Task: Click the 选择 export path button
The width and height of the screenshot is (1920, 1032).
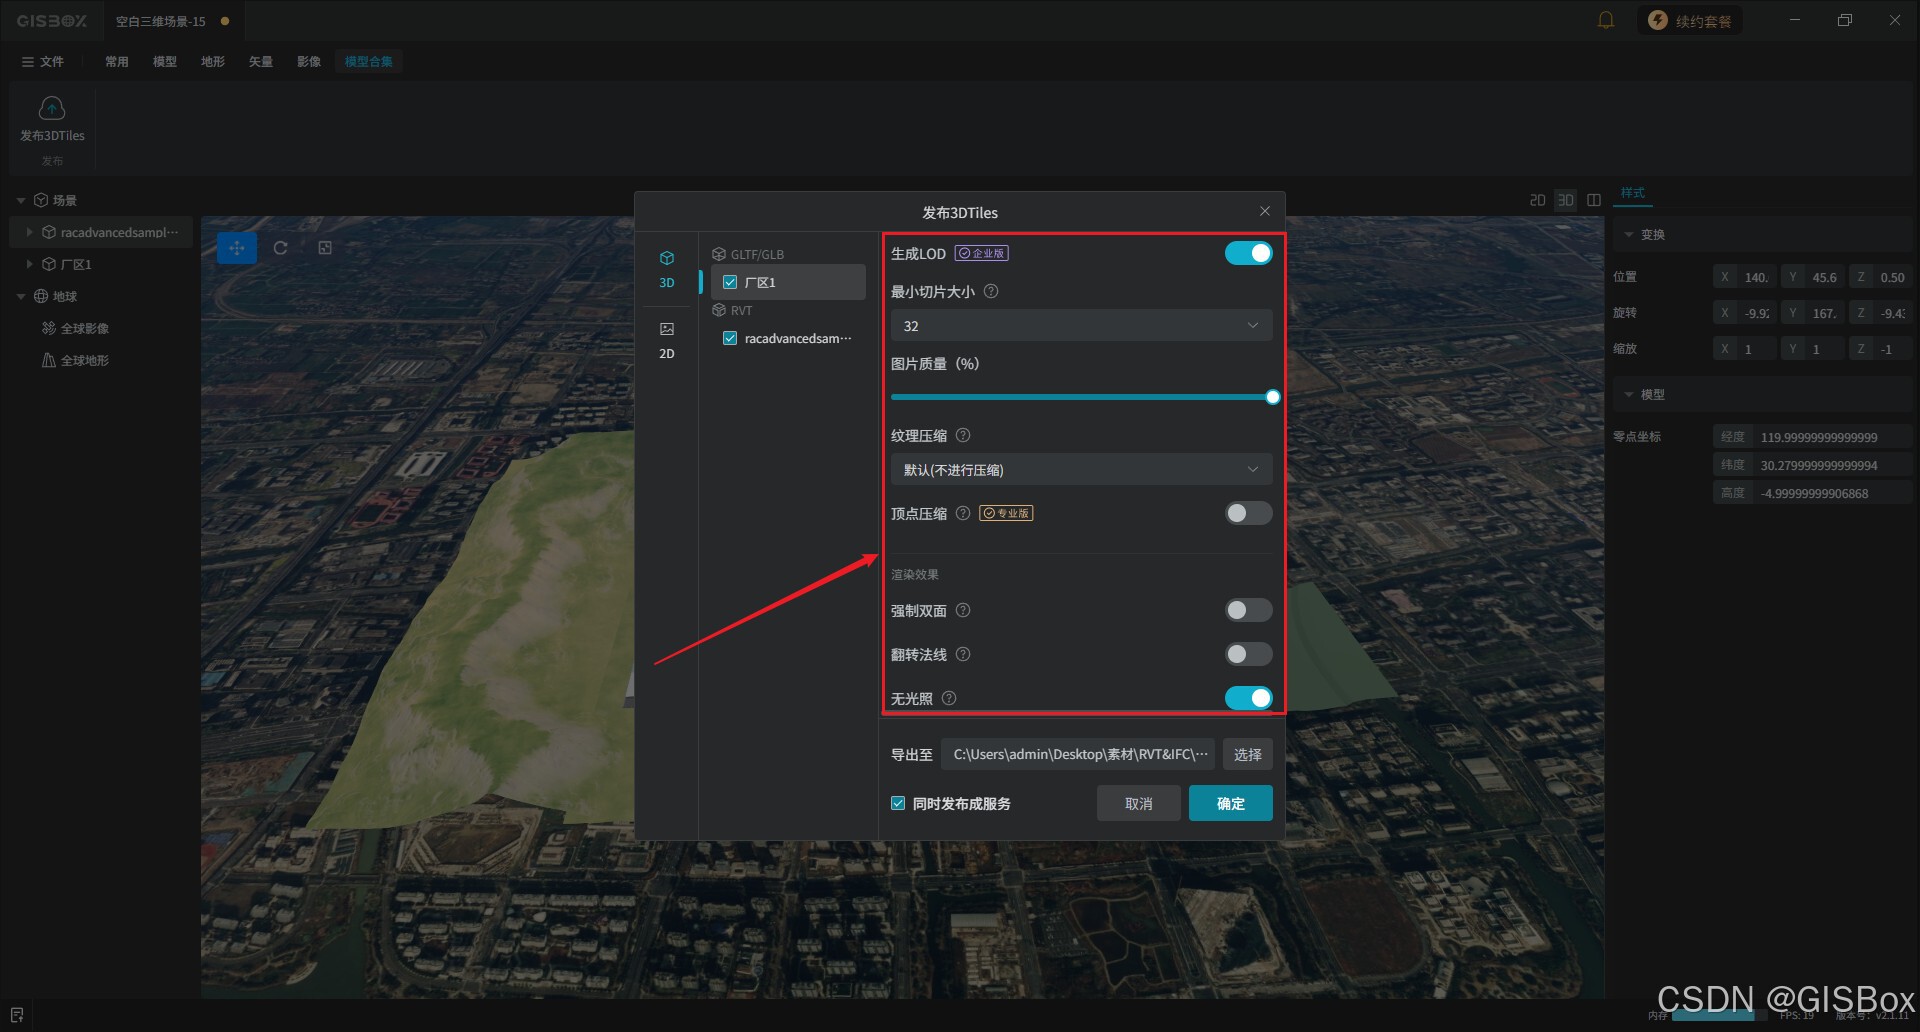Action: coord(1248,754)
